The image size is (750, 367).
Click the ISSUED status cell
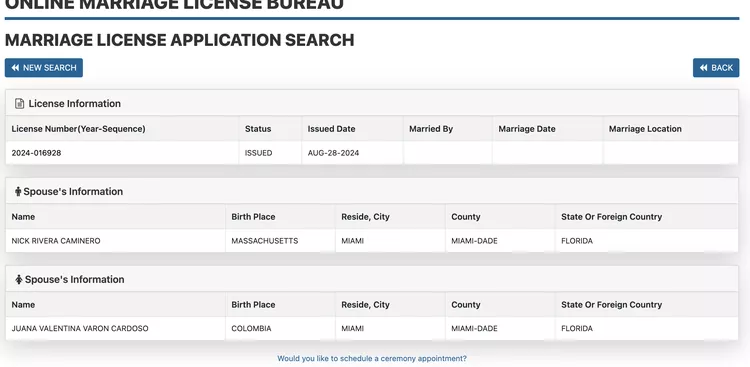point(270,153)
